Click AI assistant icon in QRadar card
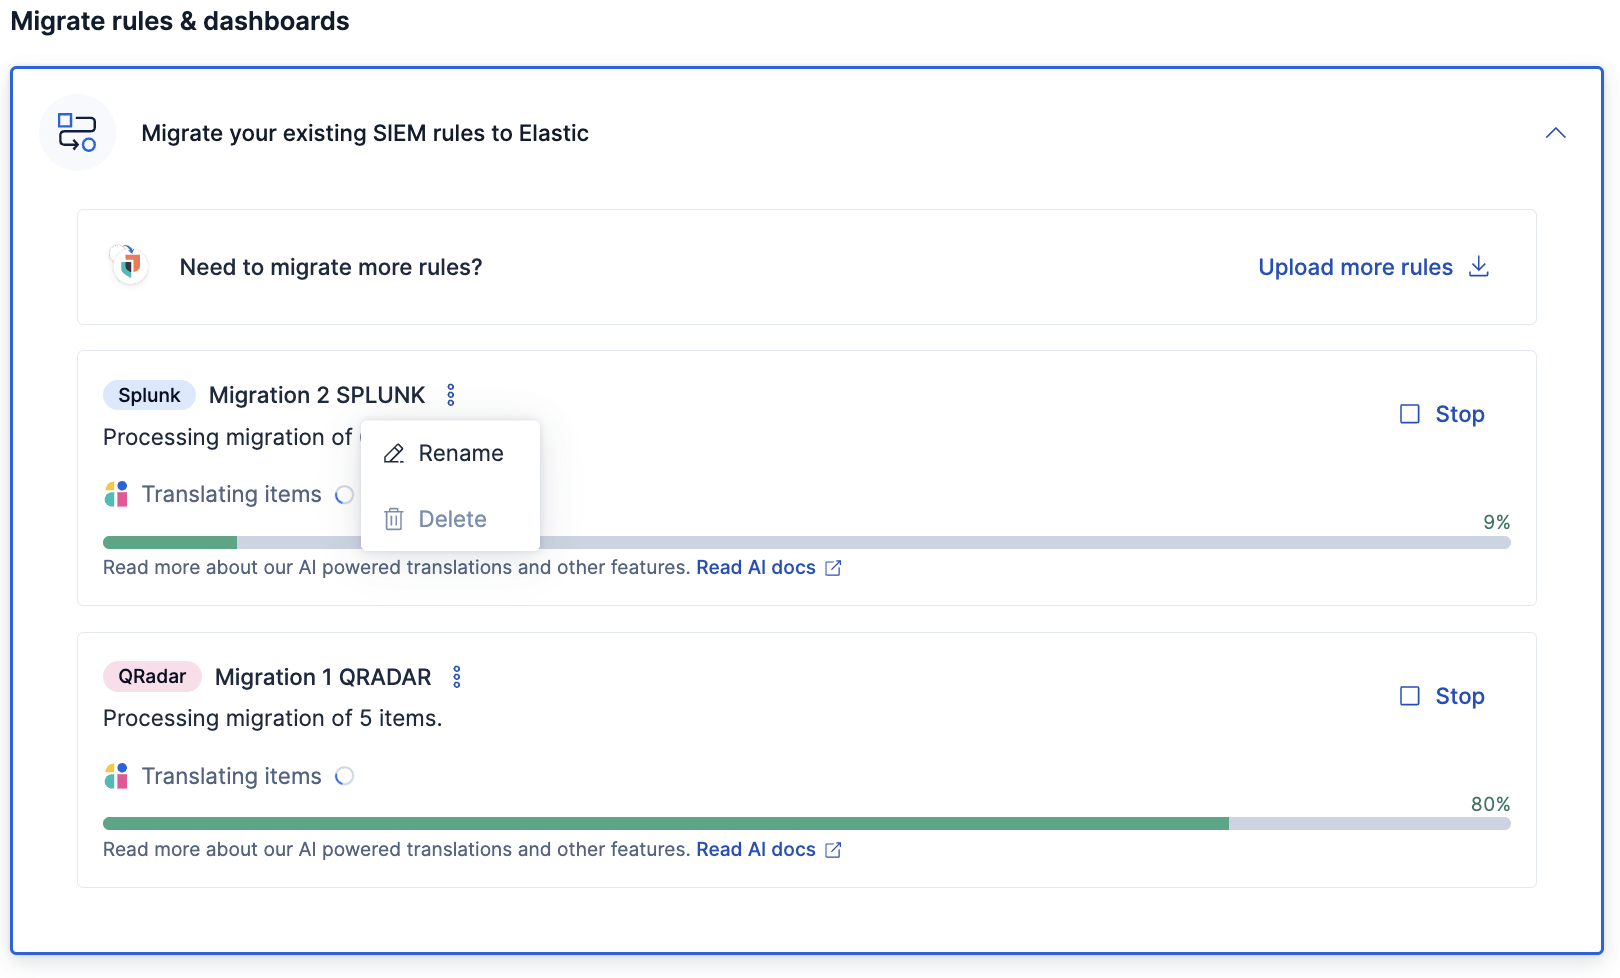This screenshot has width=1620, height=978. [x=116, y=776]
